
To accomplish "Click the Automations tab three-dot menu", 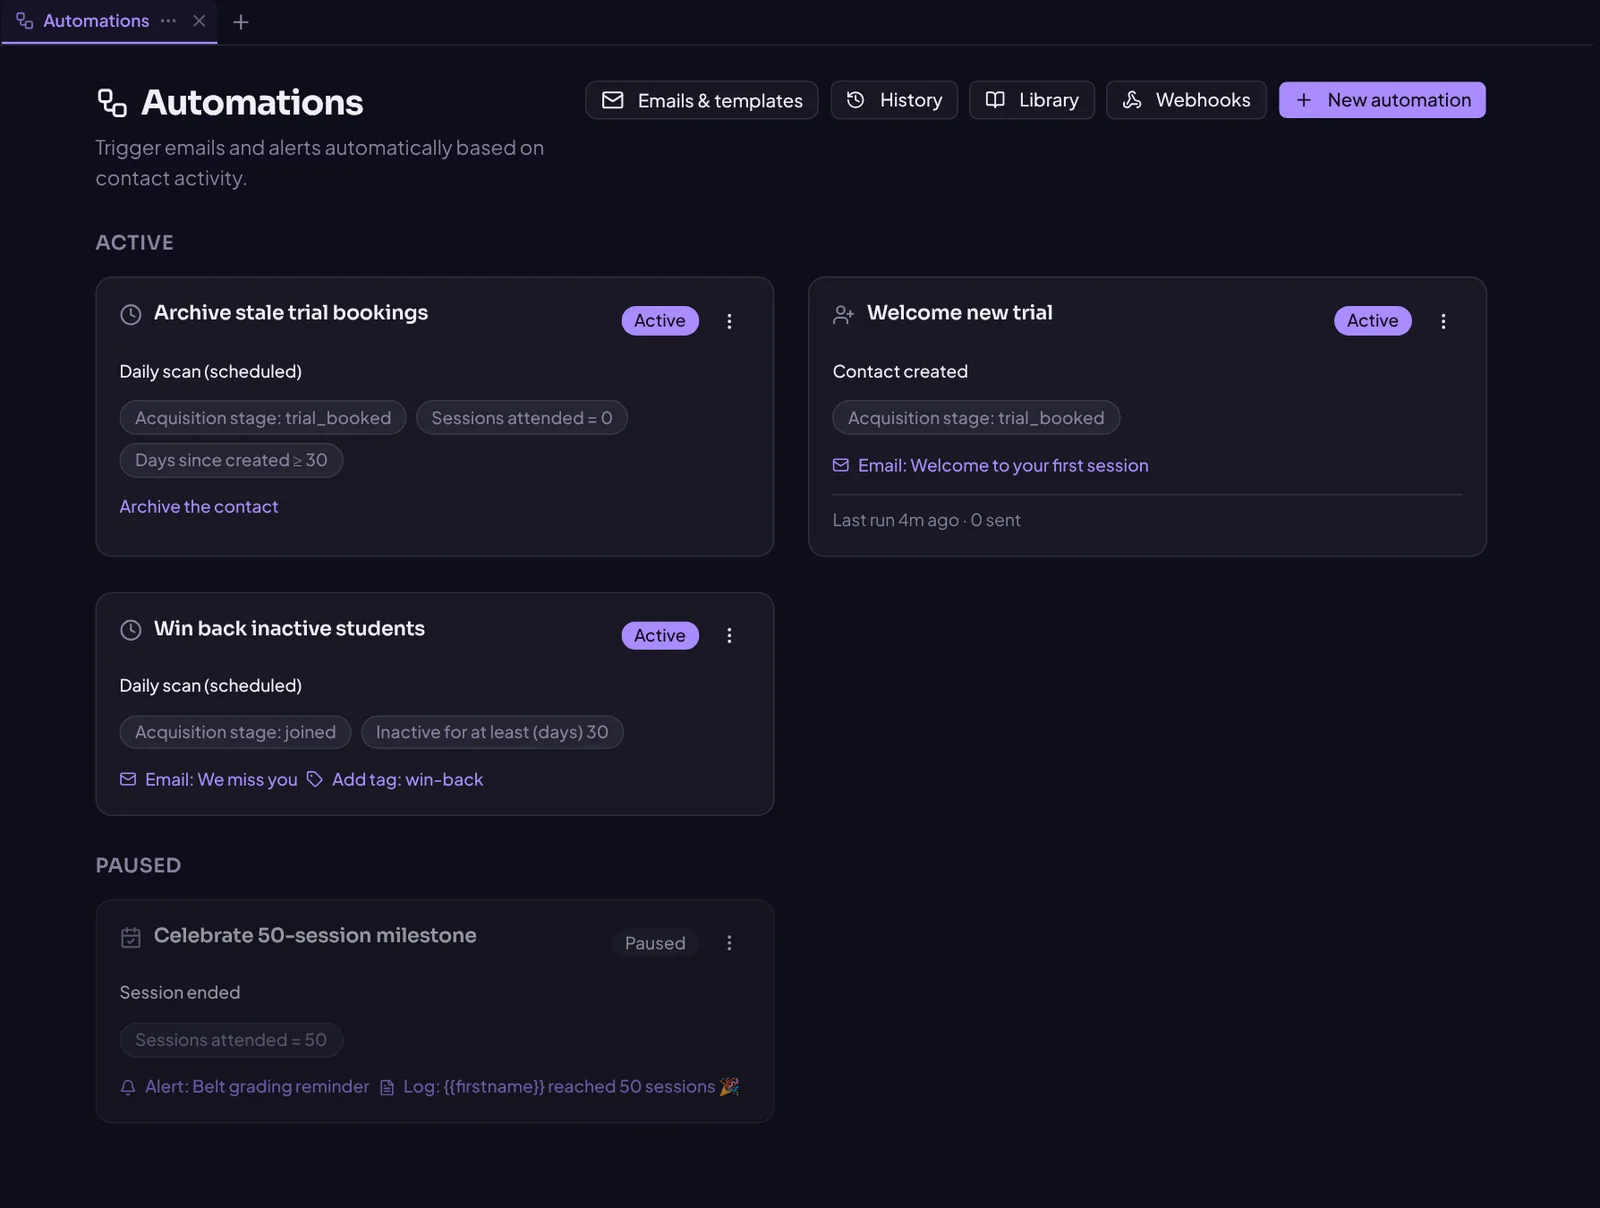I will pos(168,21).
